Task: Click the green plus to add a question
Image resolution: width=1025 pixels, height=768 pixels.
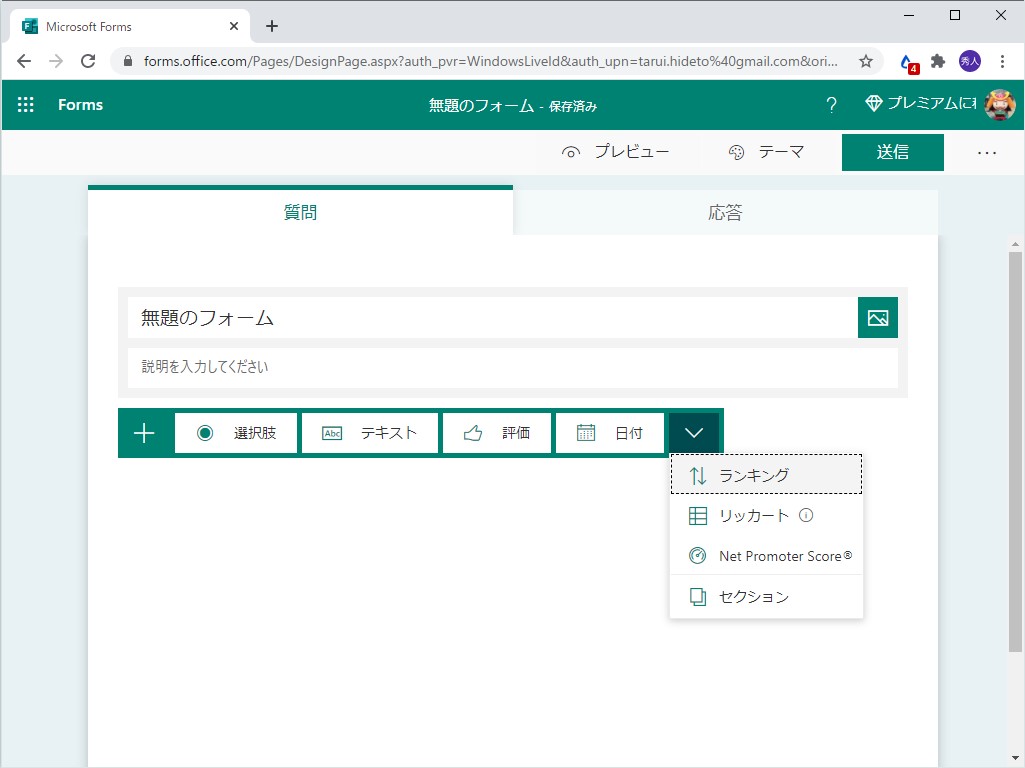Action: point(145,432)
